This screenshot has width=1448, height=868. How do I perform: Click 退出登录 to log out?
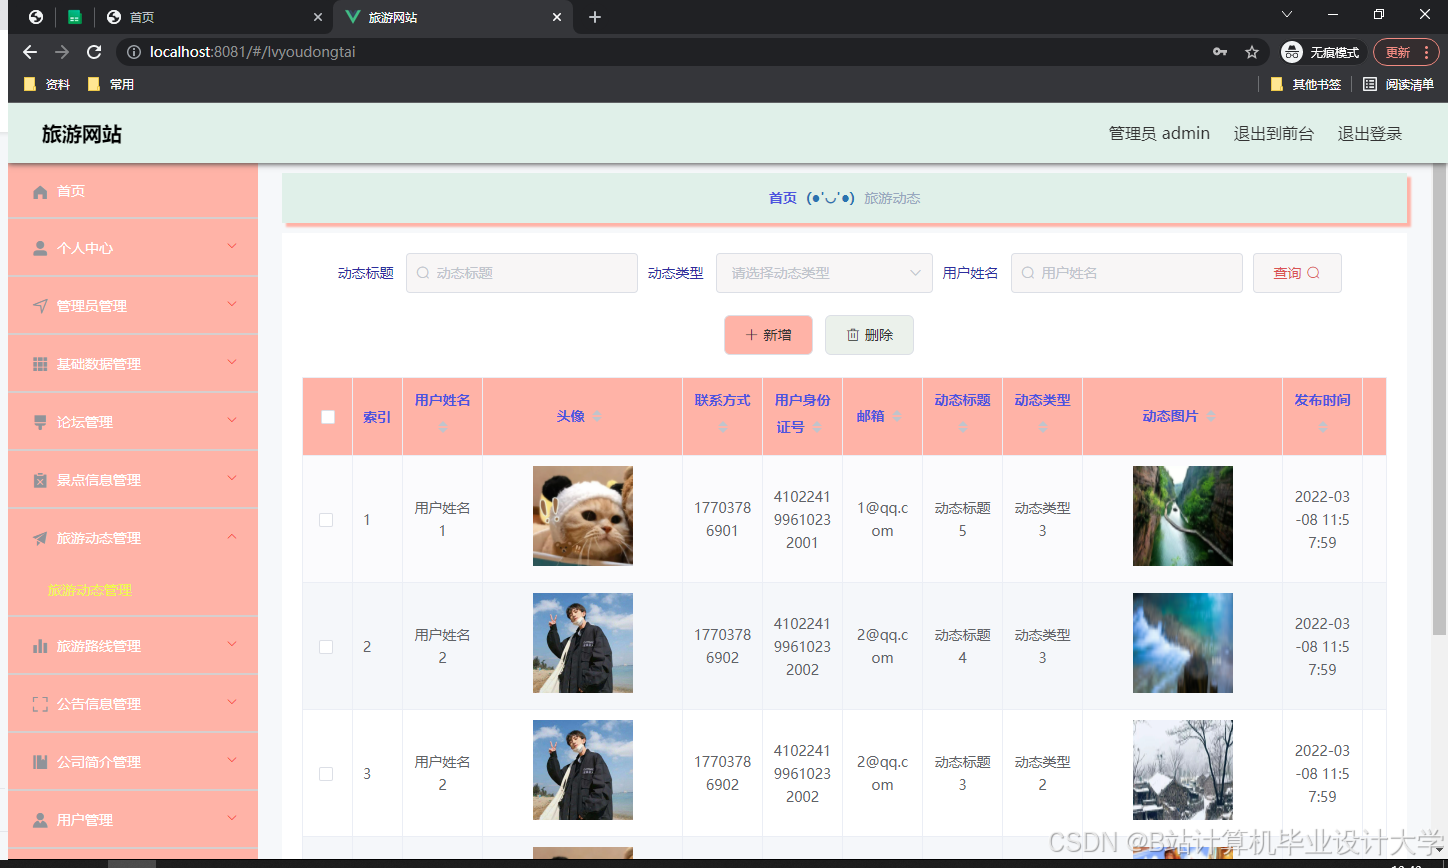(1370, 133)
